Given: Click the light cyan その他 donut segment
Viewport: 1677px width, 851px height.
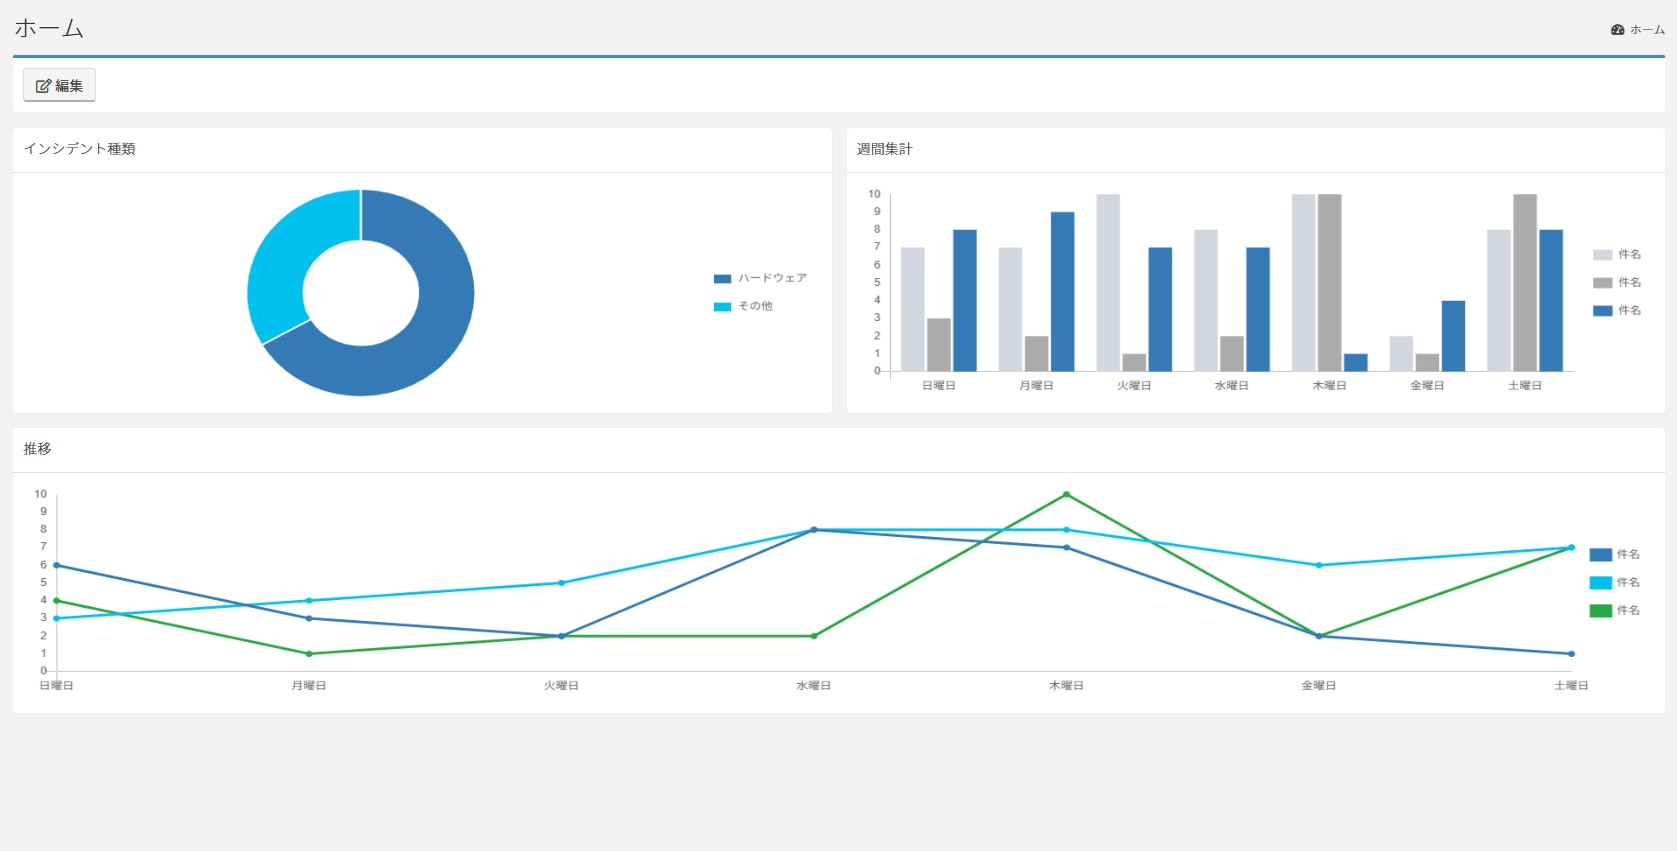Looking at the screenshot, I should [x=290, y=260].
